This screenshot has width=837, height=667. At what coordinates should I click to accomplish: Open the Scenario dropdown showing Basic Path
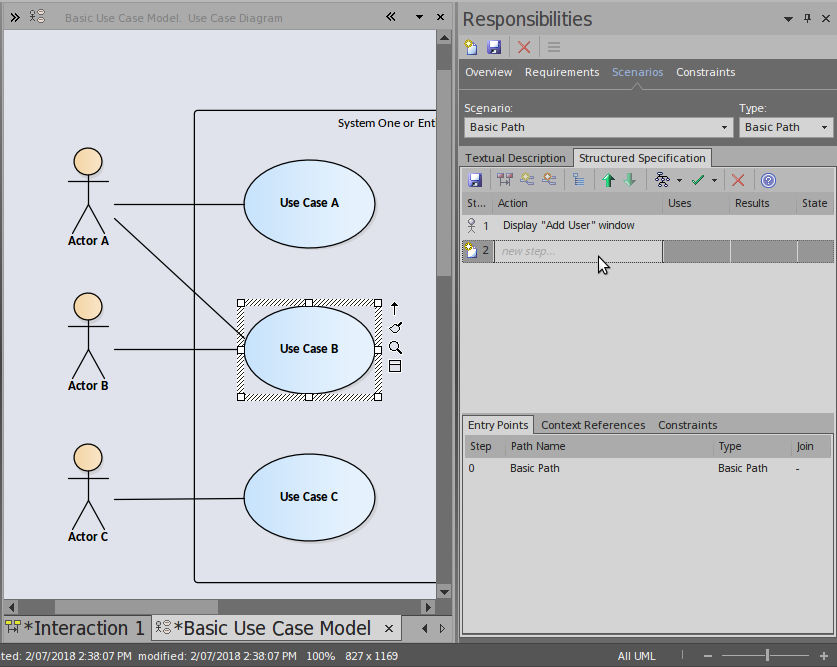coord(725,127)
